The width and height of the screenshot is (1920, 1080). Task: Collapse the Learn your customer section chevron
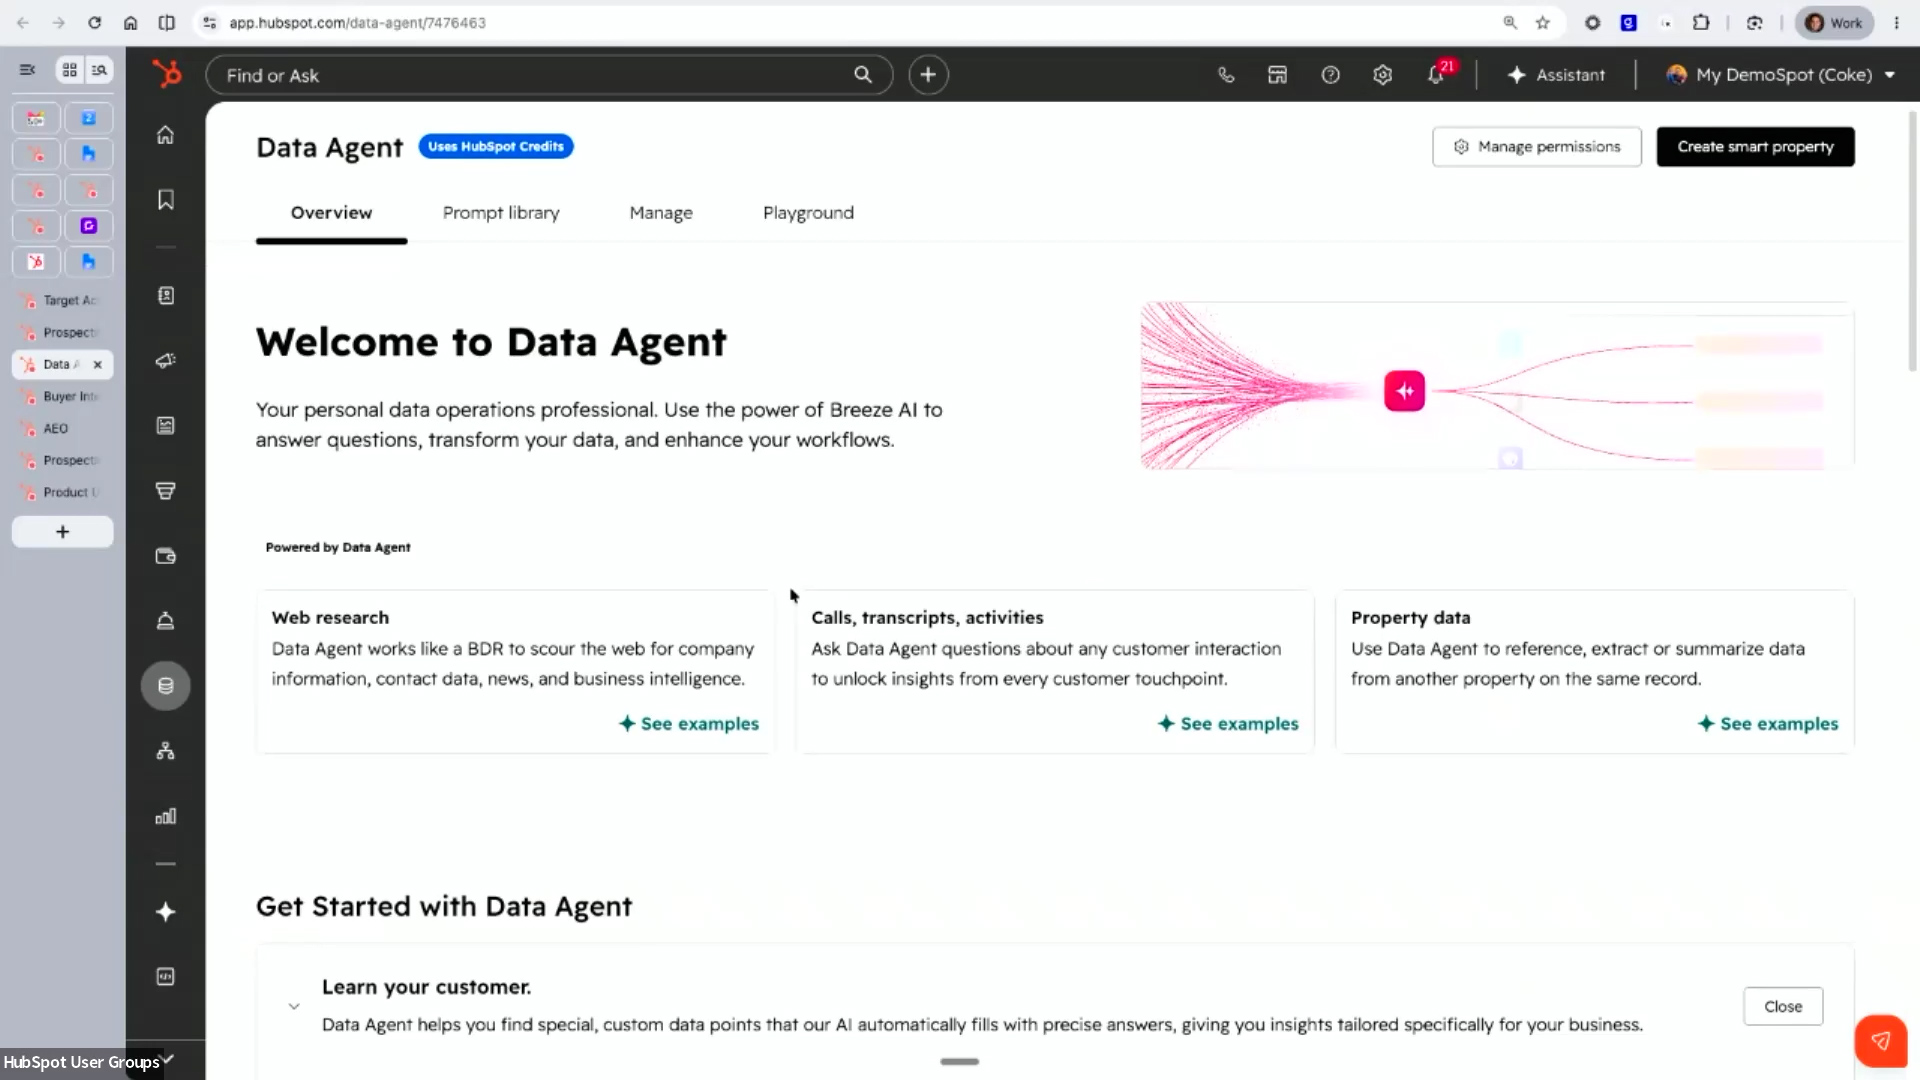click(x=294, y=1006)
